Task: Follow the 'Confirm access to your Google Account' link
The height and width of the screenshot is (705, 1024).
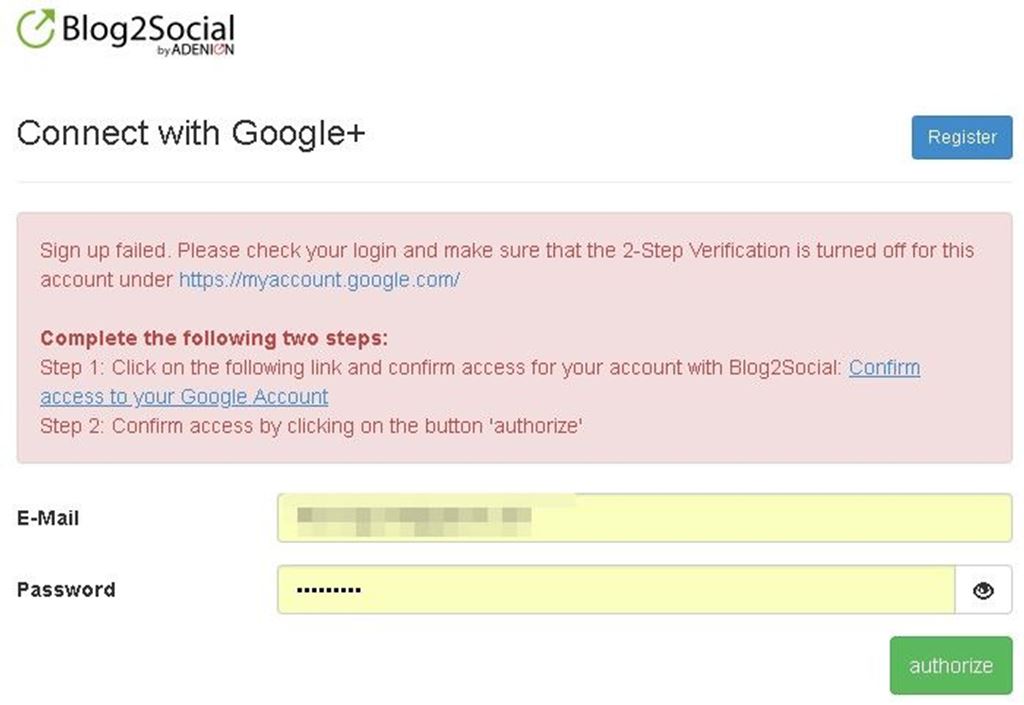Action: 184,397
